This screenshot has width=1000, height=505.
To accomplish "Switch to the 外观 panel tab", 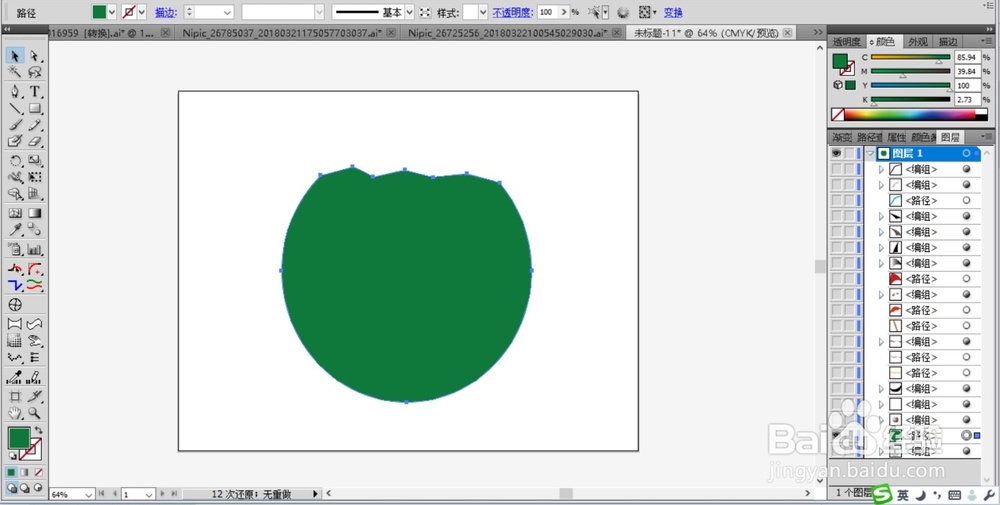I will tap(918, 41).
